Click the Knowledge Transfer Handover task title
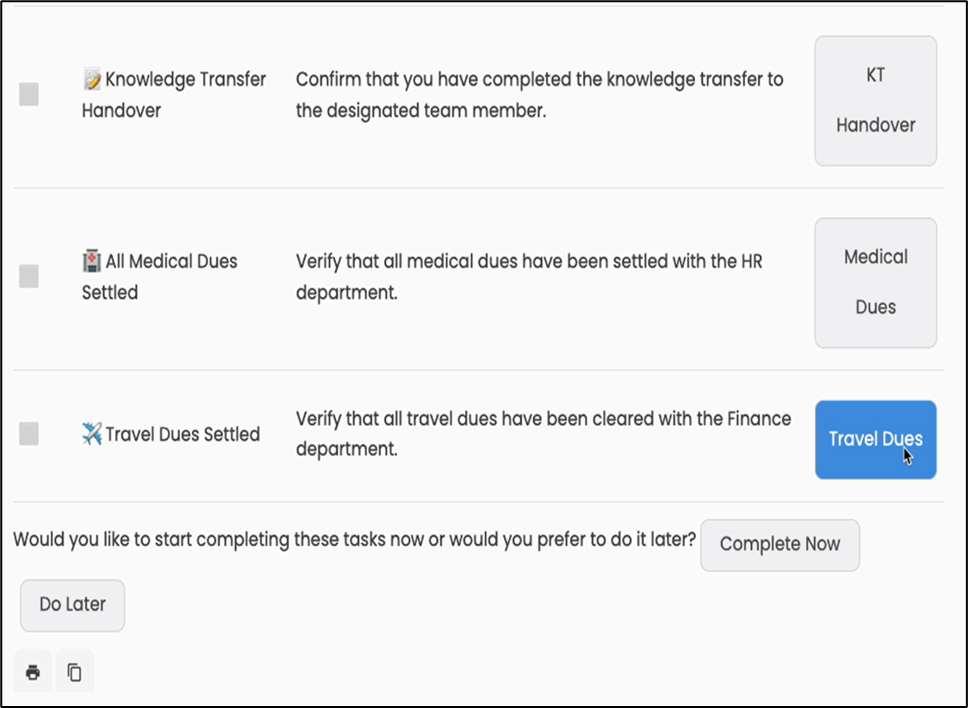Image resolution: width=968 pixels, height=708 pixels. [x=174, y=95]
